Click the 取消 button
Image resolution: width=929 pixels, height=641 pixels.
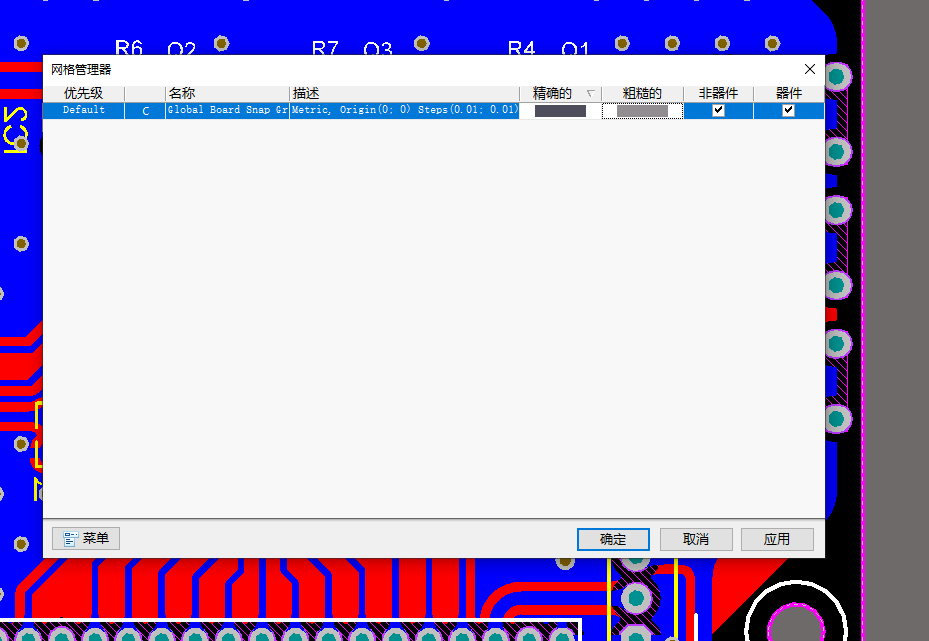coord(696,539)
